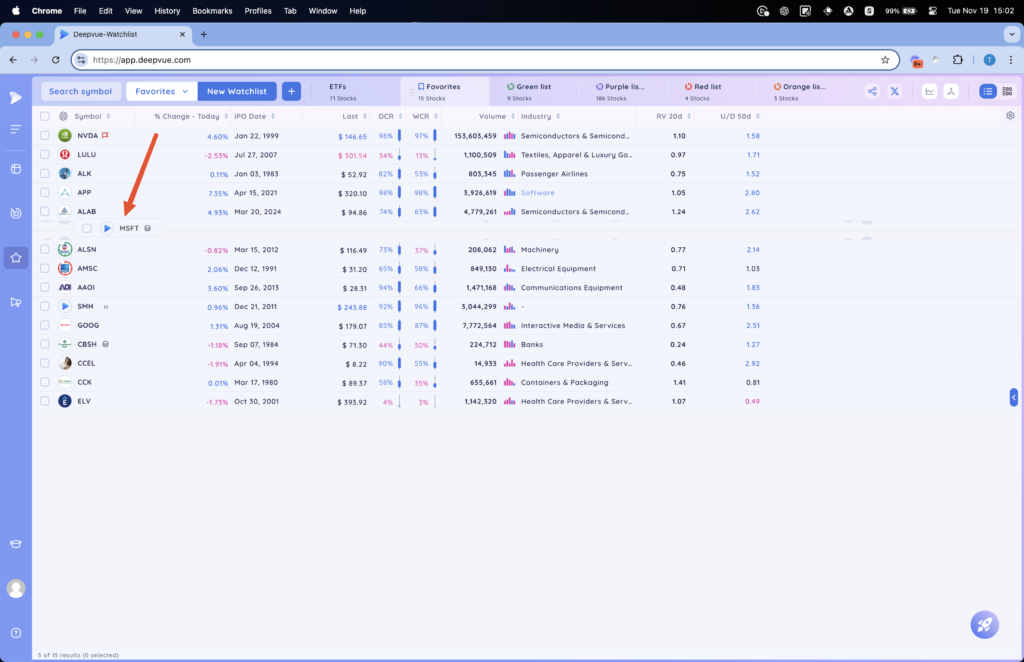The image size is (1024, 662).
Task: Open the History menu in menu bar
Action: click(x=167, y=10)
